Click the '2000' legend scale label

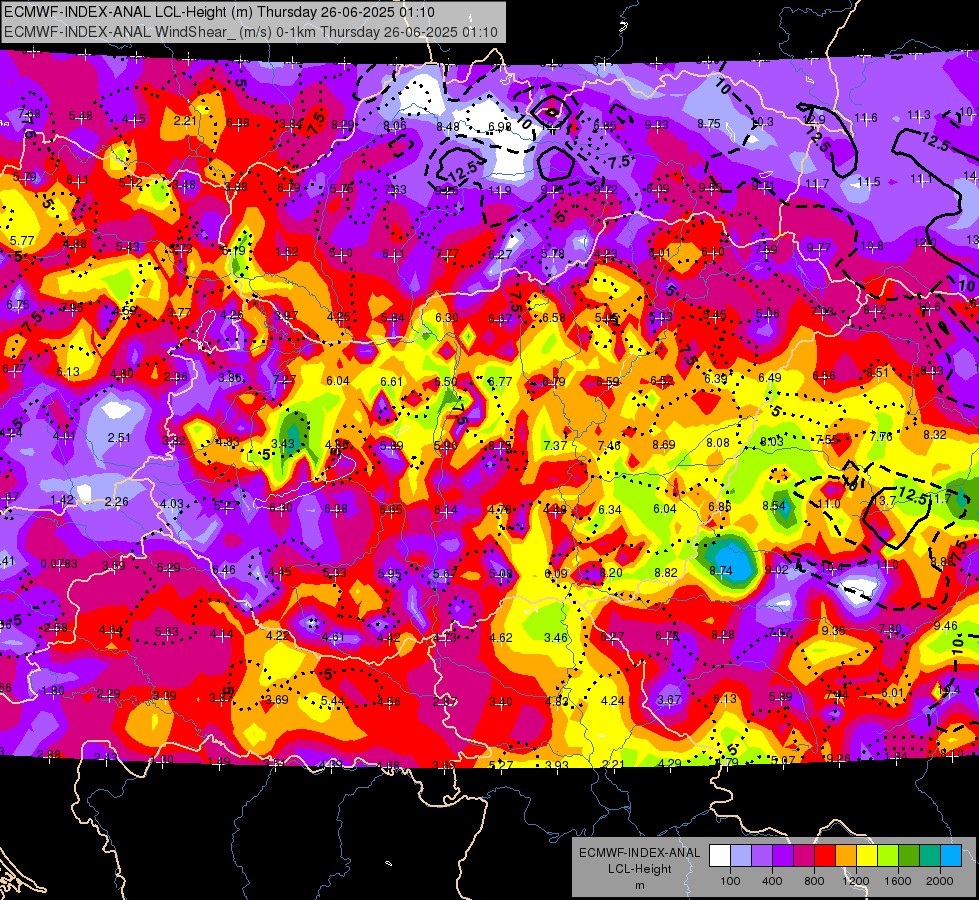coord(939,881)
